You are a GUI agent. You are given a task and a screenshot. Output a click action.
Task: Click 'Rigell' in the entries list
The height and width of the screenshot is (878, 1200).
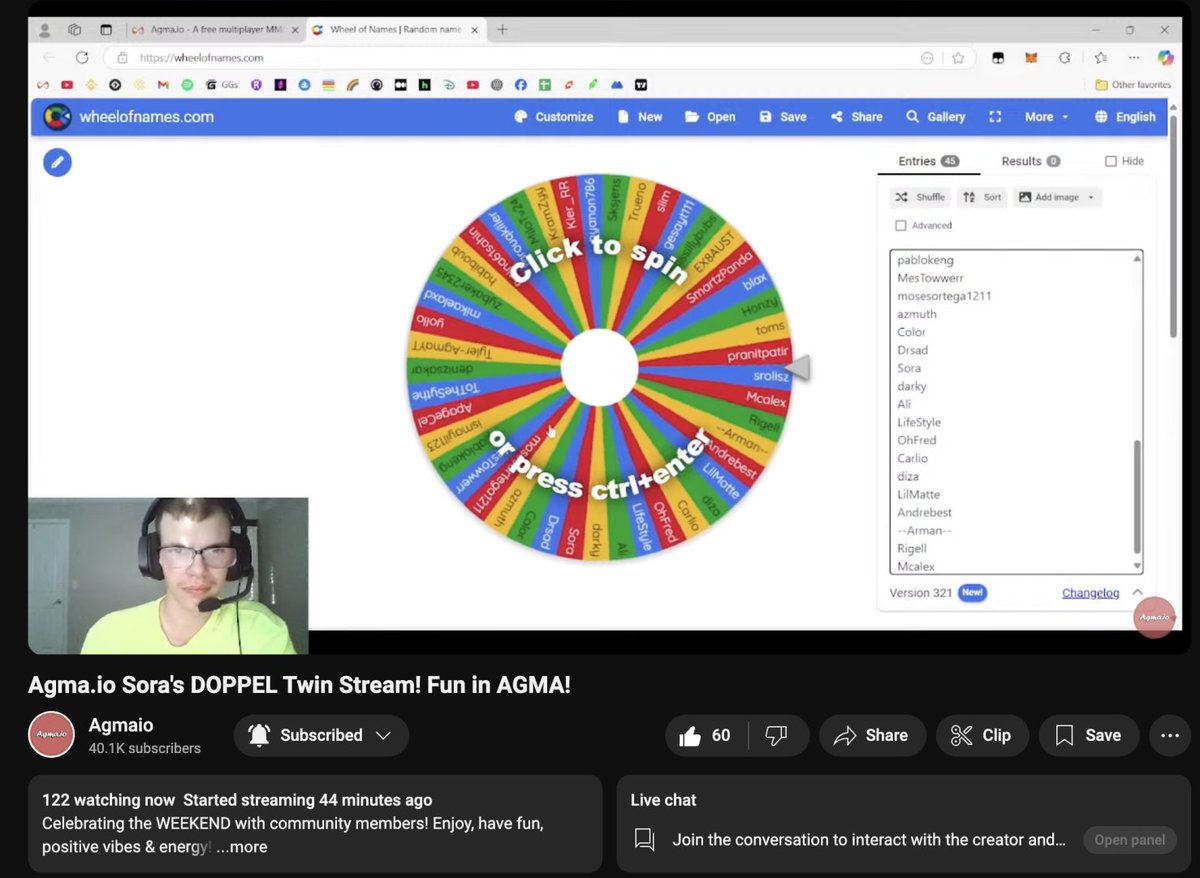click(912, 548)
